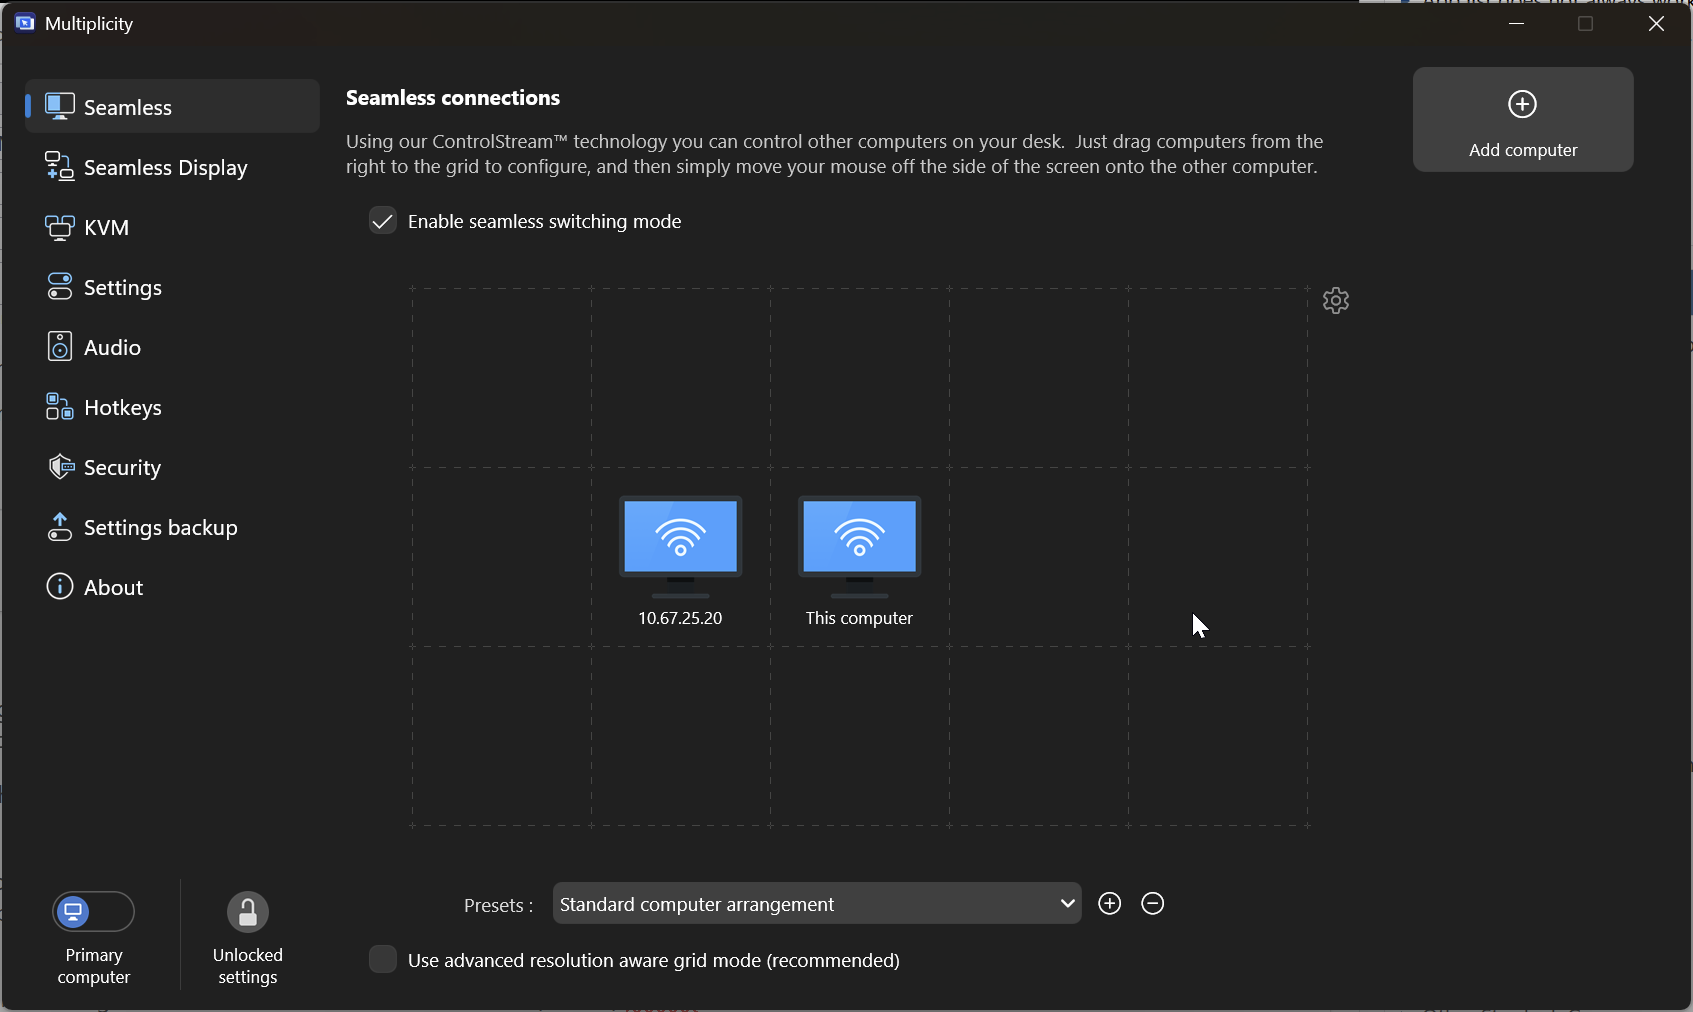Click the Multiplicity app icon in title bar
The height and width of the screenshot is (1012, 1693).
[25, 23]
